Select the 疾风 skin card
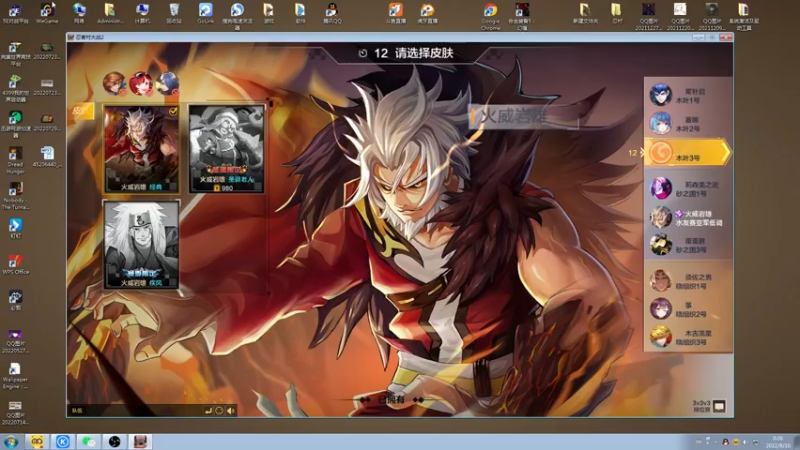Image resolution: width=800 pixels, height=450 pixels. 141,245
